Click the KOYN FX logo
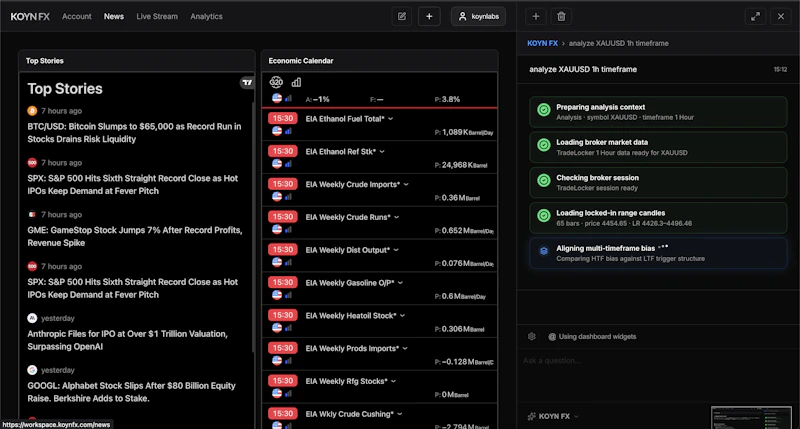Viewport: 800px width, 429px height. coord(30,16)
